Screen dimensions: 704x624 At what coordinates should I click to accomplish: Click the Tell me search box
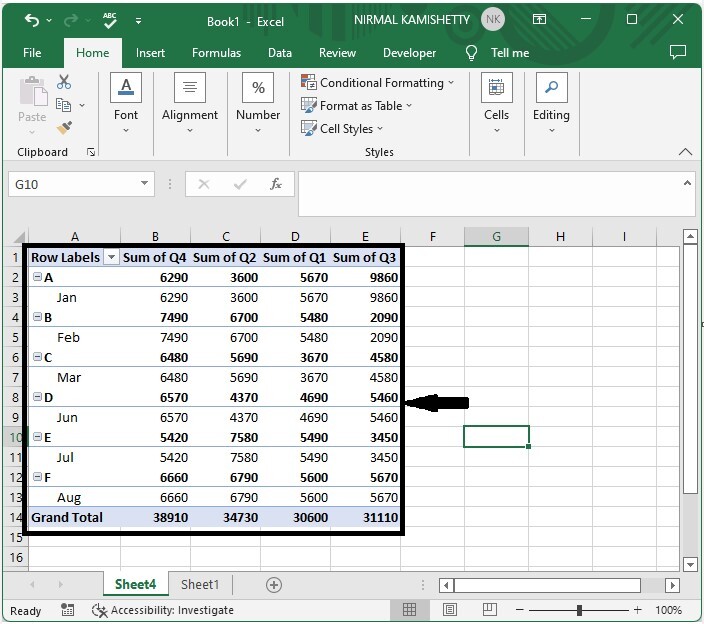click(510, 53)
